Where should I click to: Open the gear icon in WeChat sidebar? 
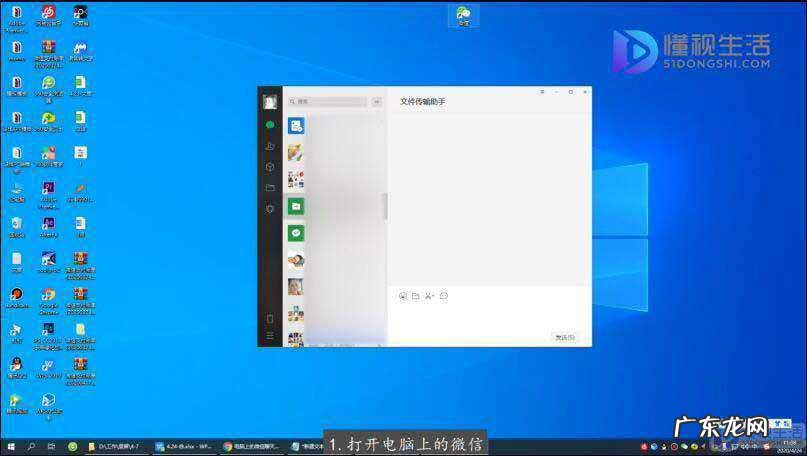point(270,209)
